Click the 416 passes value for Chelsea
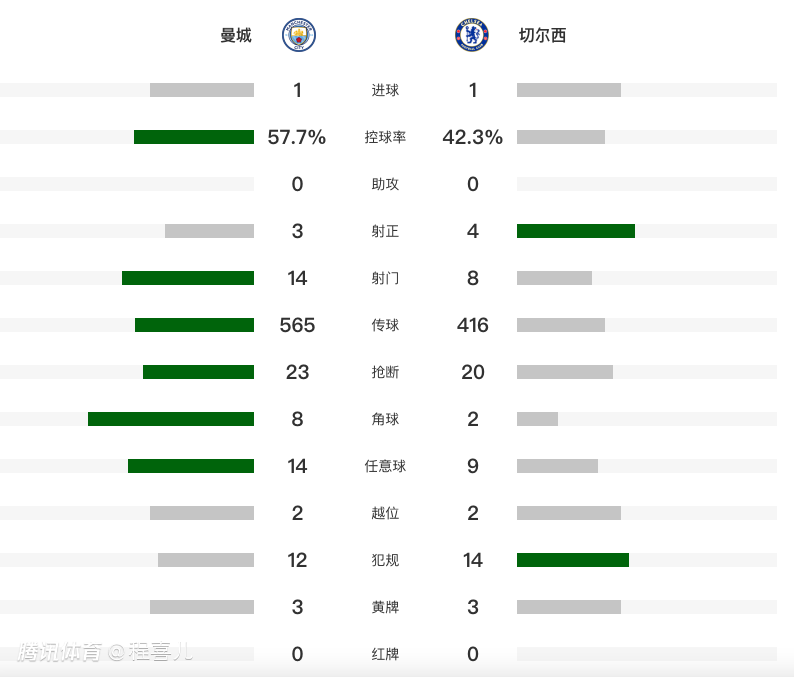 pos(473,325)
